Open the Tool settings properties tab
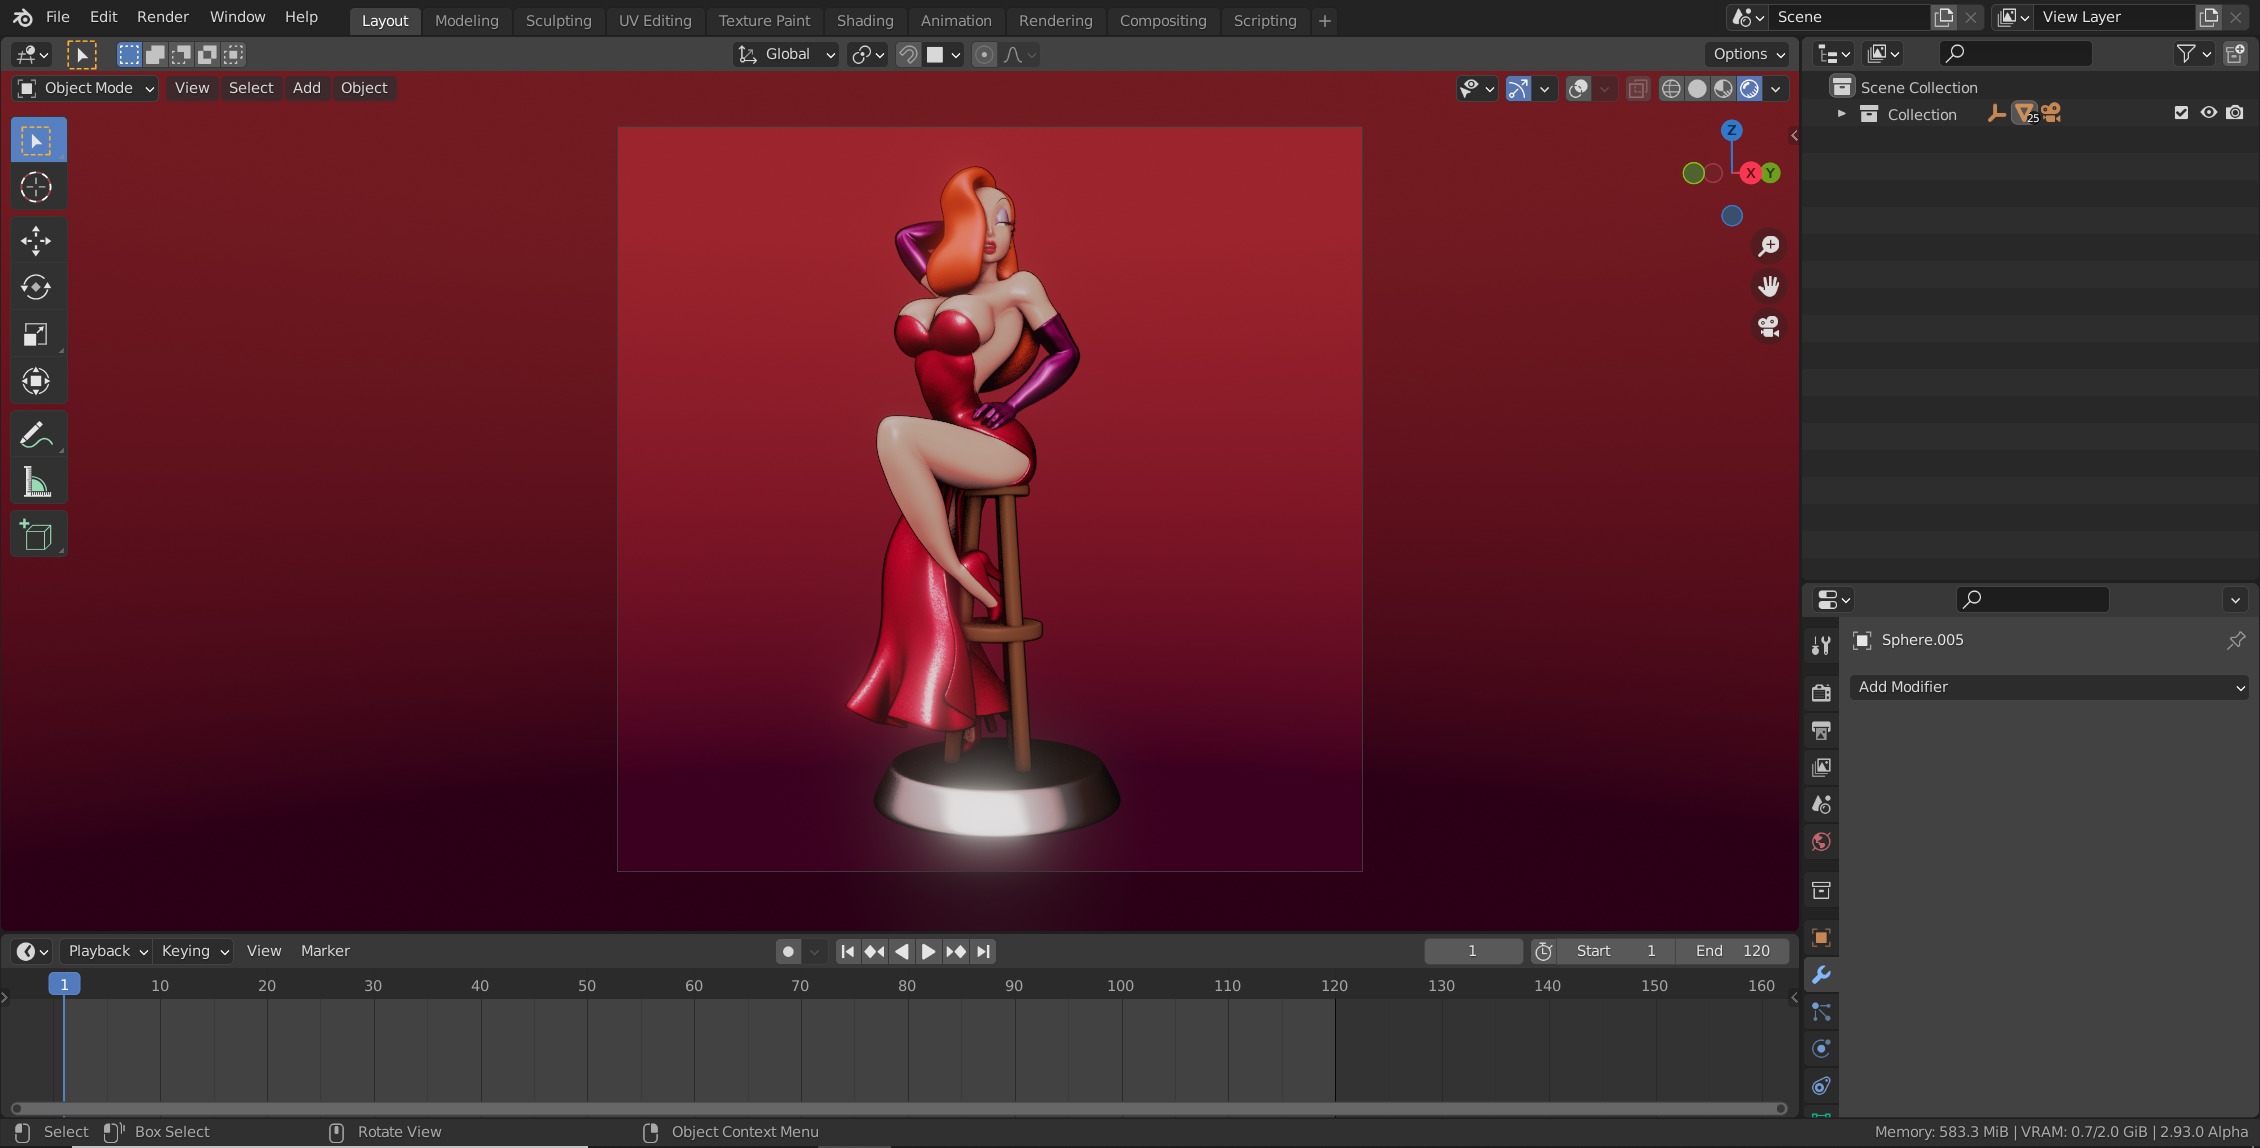Image resolution: width=2260 pixels, height=1148 pixels. coord(1821,646)
